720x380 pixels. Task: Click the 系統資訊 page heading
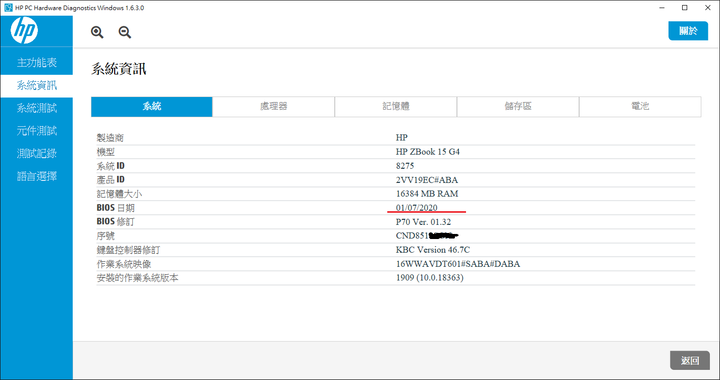point(118,69)
